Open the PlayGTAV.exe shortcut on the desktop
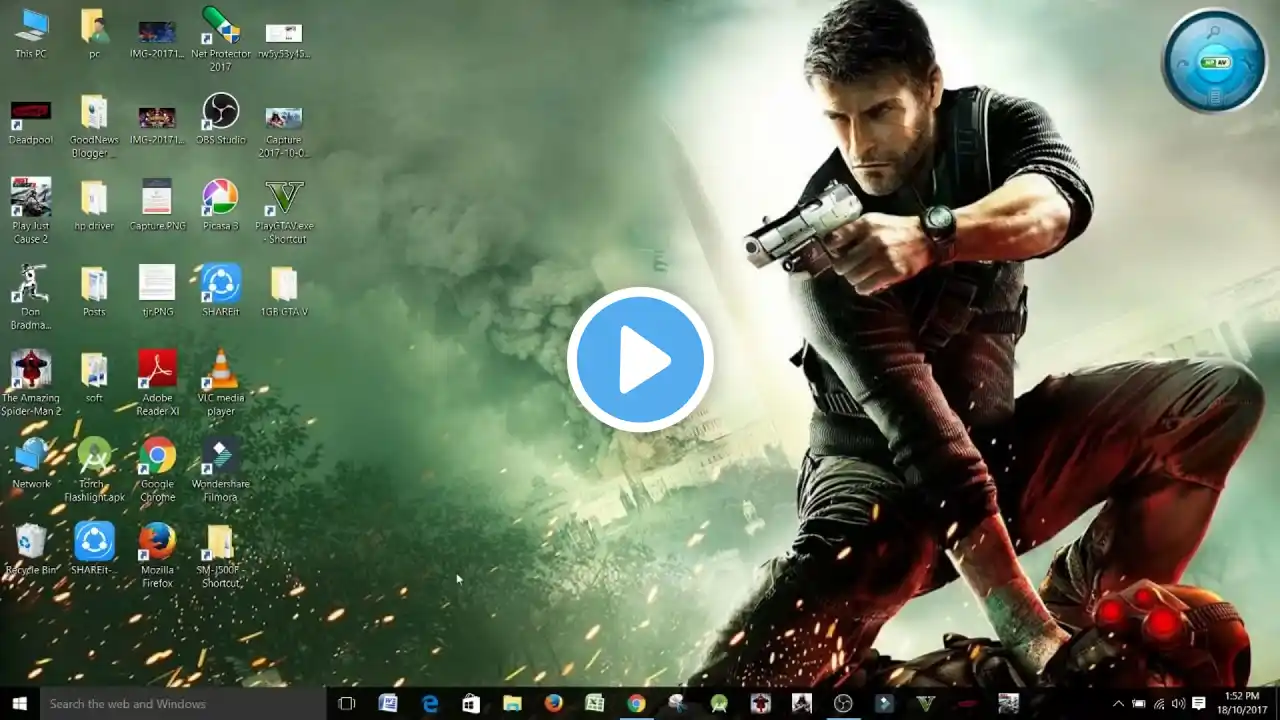Viewport: 1280px width, 720px height. click(284, 199)
